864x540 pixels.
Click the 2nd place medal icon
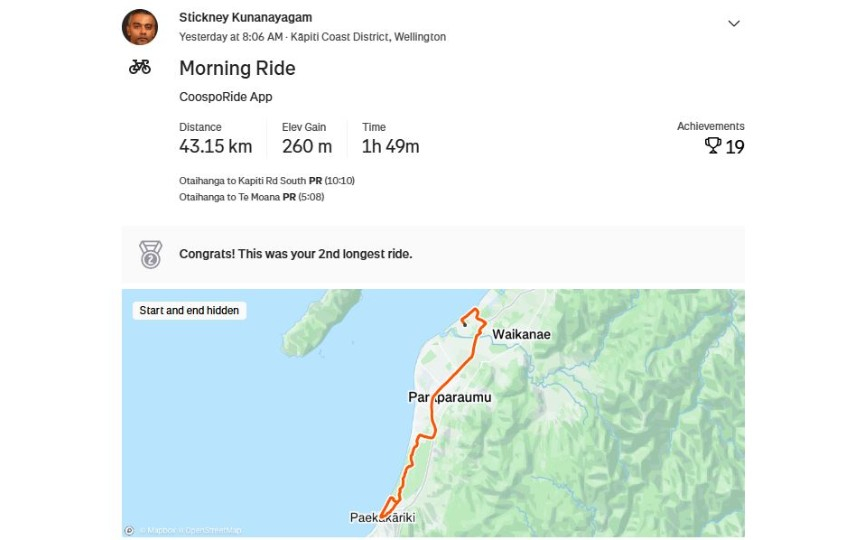pos(150,254)
